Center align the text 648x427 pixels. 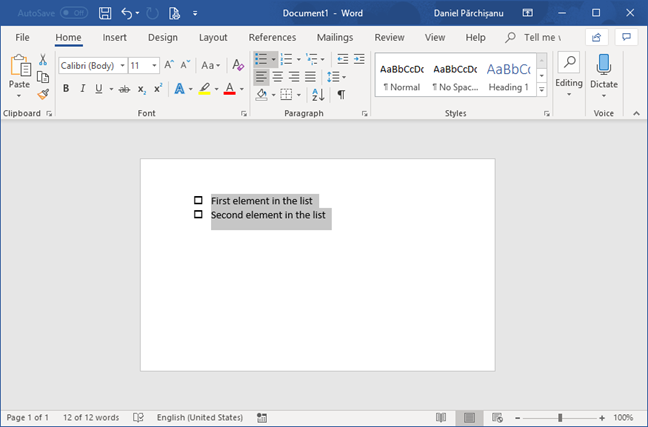[277, 77]
